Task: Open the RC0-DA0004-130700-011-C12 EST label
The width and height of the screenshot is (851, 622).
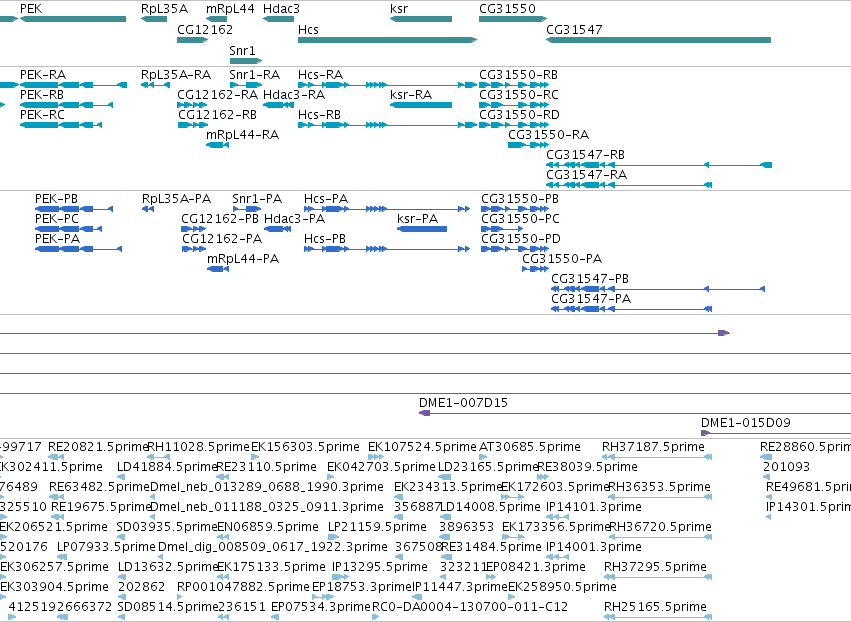Action: [470, 607]
